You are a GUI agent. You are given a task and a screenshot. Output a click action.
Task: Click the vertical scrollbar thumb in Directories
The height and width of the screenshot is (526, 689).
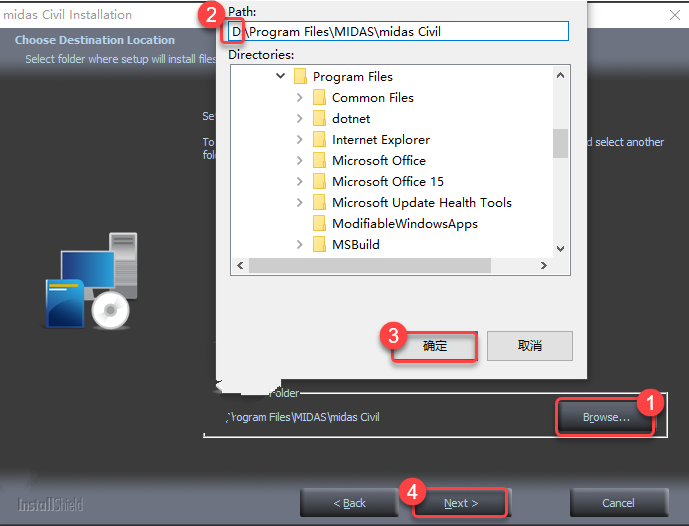click(560, 143)
